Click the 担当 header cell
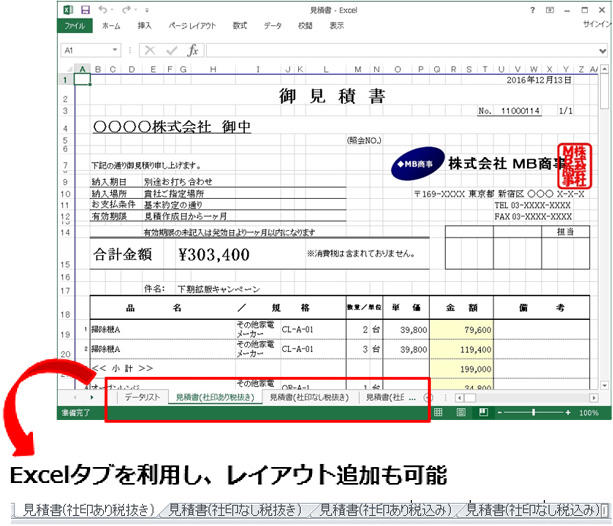Viewport: 613px width, 526px height. click(x=565, y=232)
